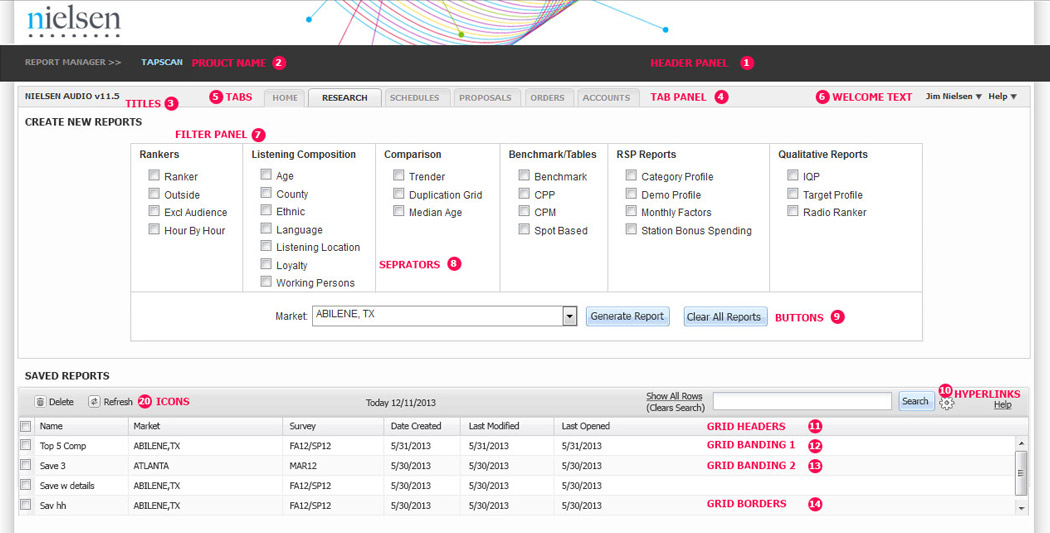Switch to the HOME tab

tap(285, 98)
